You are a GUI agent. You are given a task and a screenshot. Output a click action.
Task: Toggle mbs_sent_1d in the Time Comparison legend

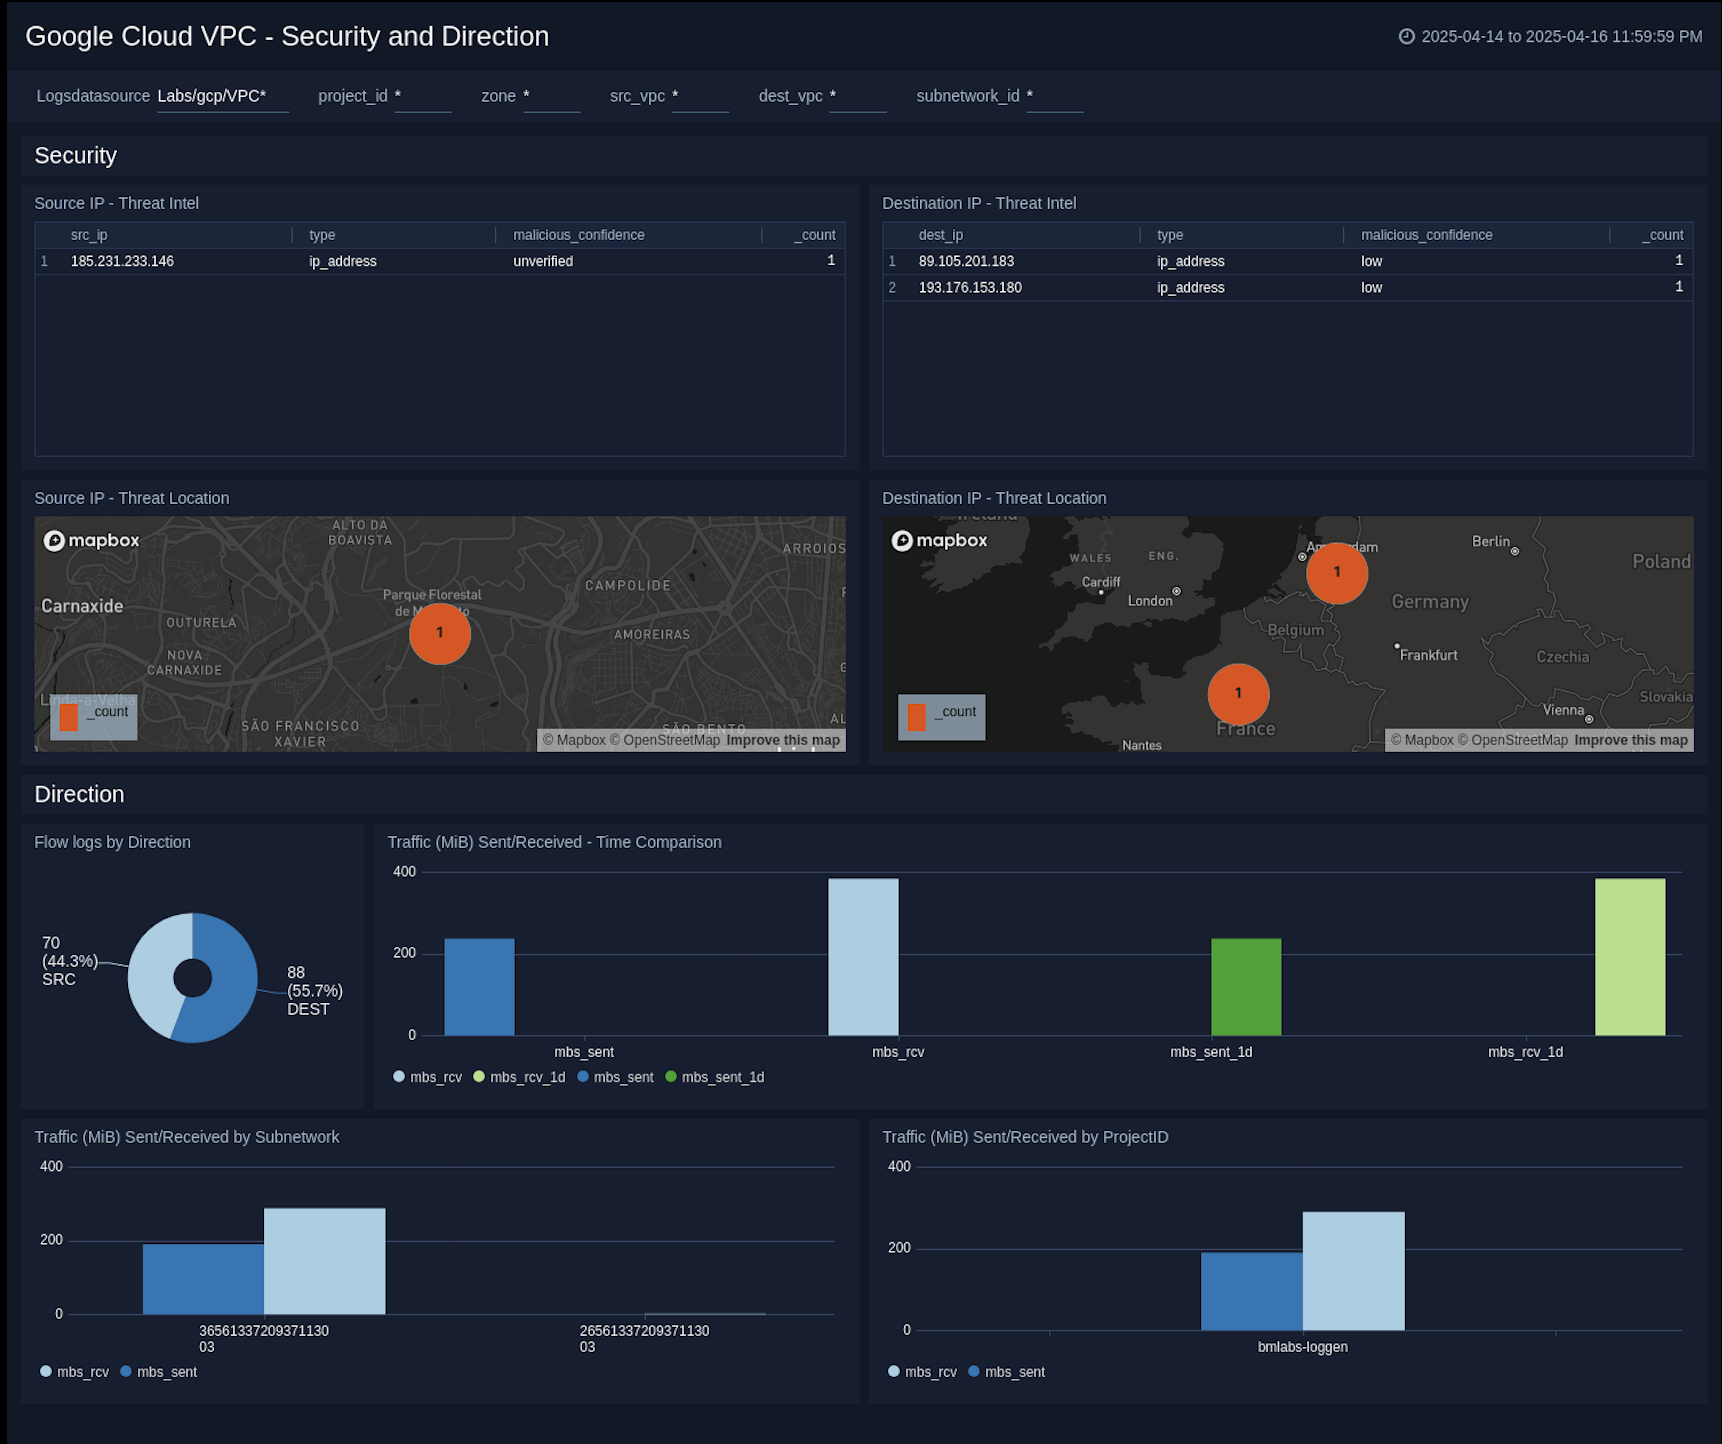[671, 1077]
